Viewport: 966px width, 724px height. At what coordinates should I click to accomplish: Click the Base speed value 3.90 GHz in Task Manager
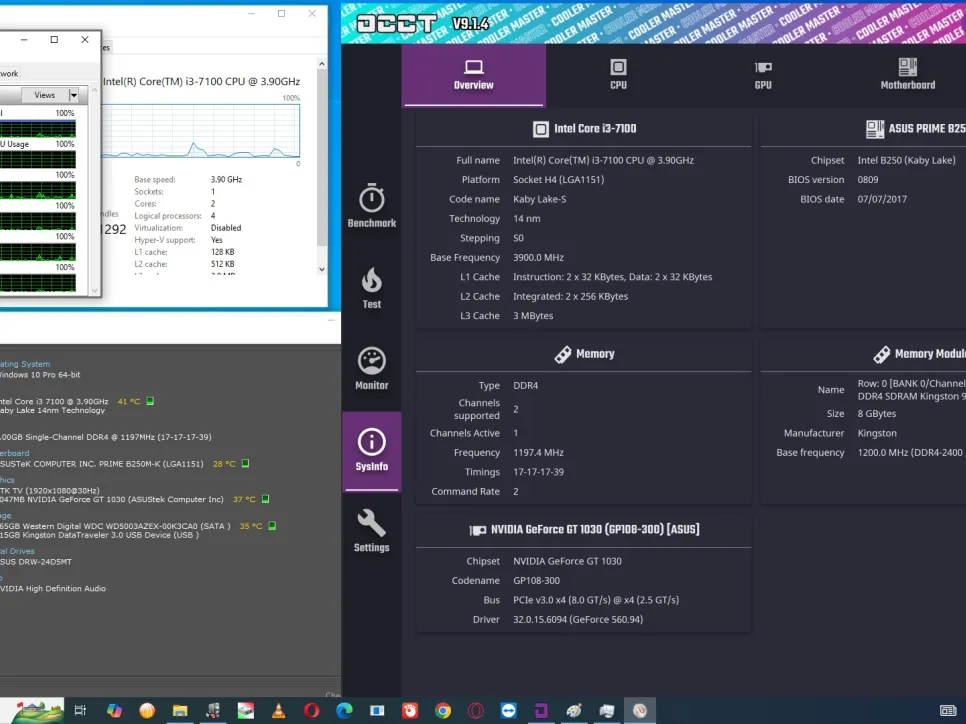226,179
